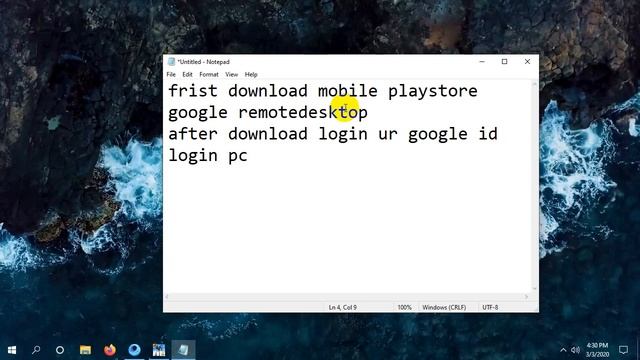Click the vertical scrollbar down arrow
This screenshot has height=360, width=640.
coord(534,289)
